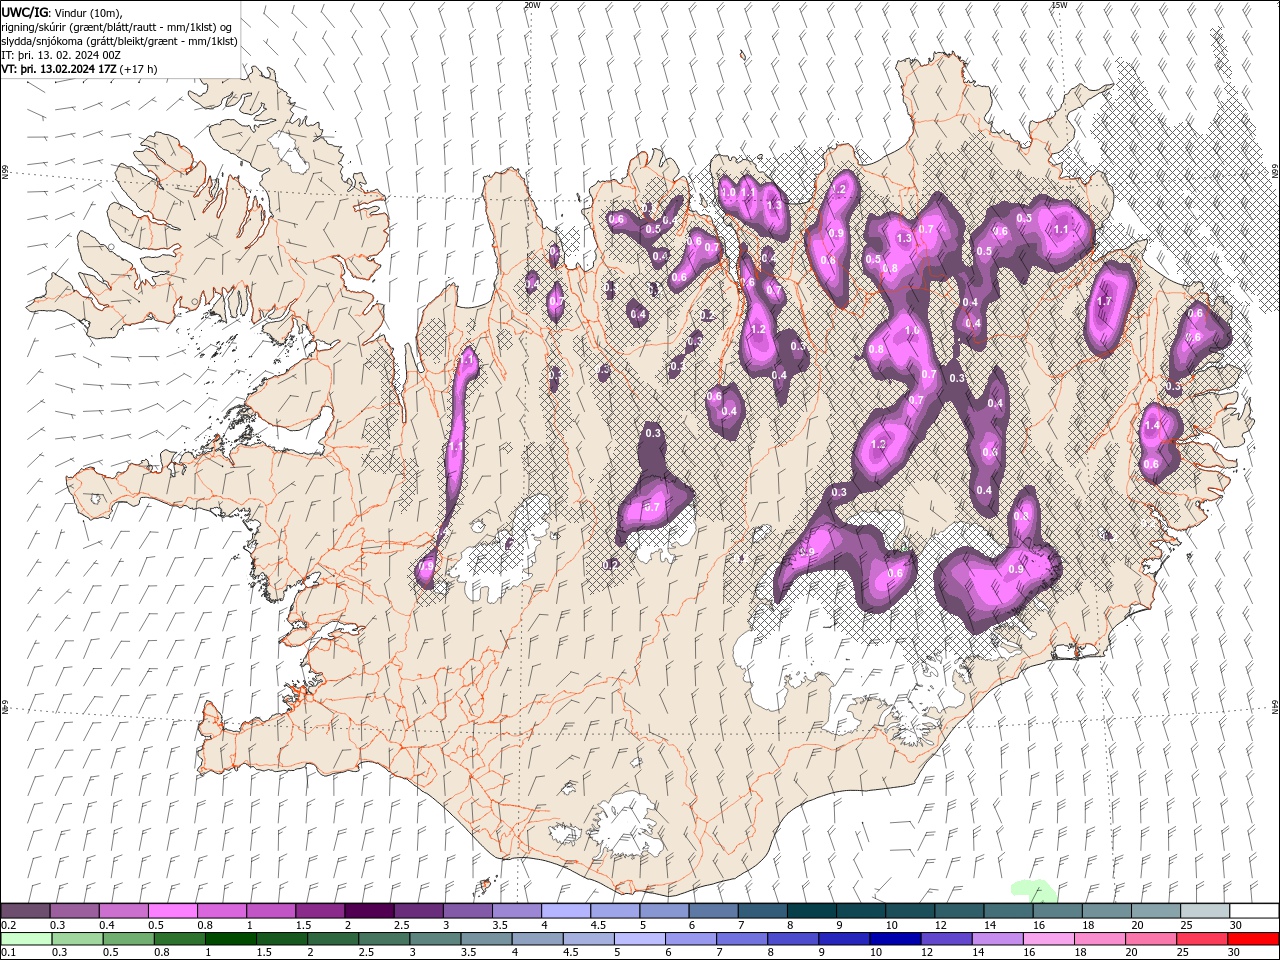This screenshot has height=960, width=1280.
Task: Click the 18–20 grey-teal snow swatch
Action: (x=1106, y=911)
